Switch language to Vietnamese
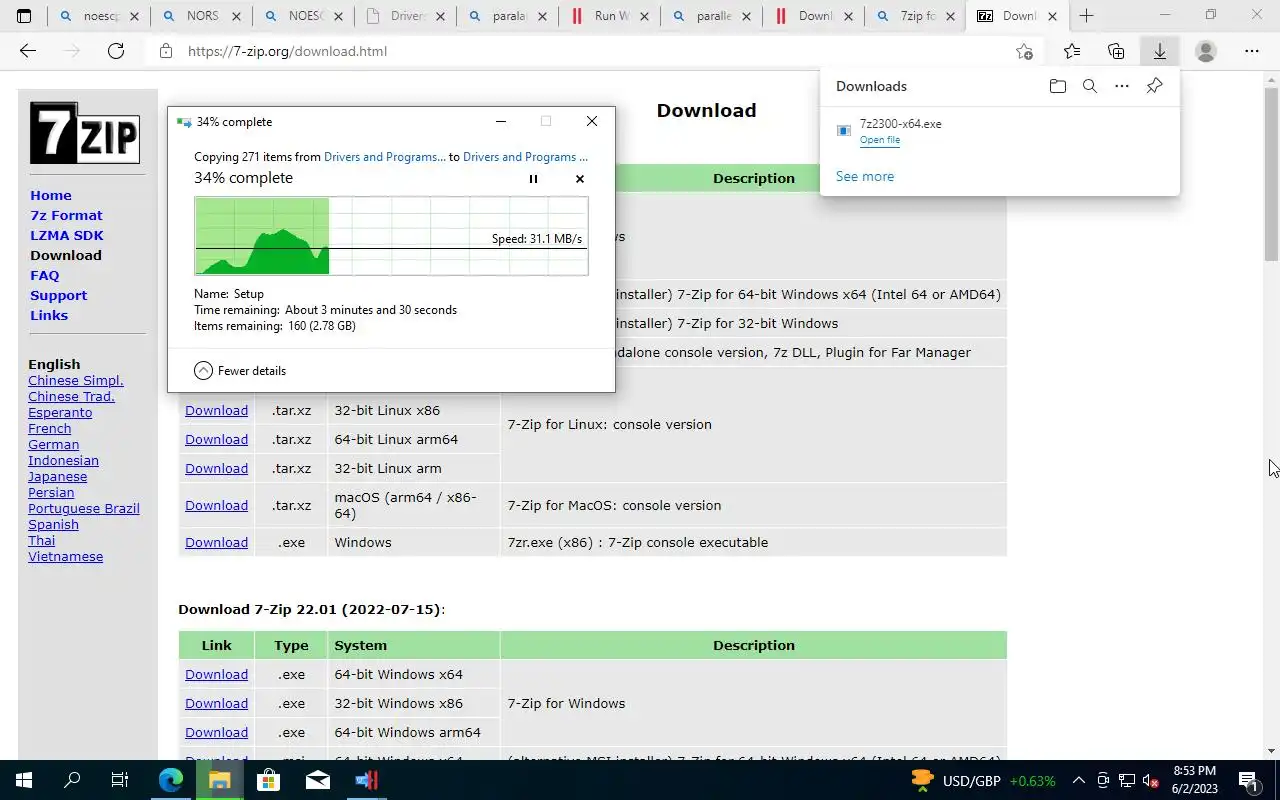This screenshot has width=1280, height=800. [66, 556]
